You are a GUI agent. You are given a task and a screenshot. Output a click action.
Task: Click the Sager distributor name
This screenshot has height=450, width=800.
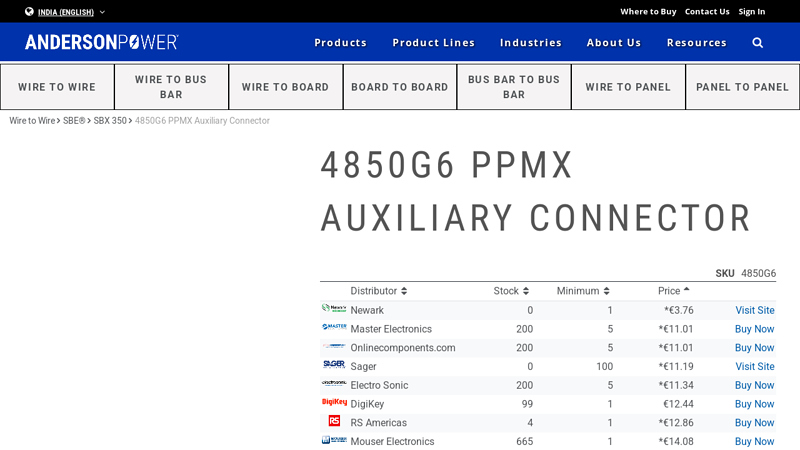(363, 366)
